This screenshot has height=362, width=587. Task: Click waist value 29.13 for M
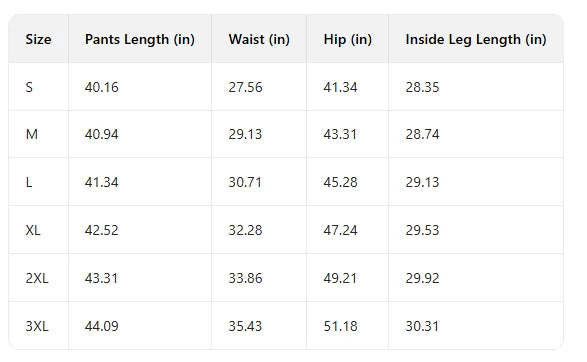(246, 134)
